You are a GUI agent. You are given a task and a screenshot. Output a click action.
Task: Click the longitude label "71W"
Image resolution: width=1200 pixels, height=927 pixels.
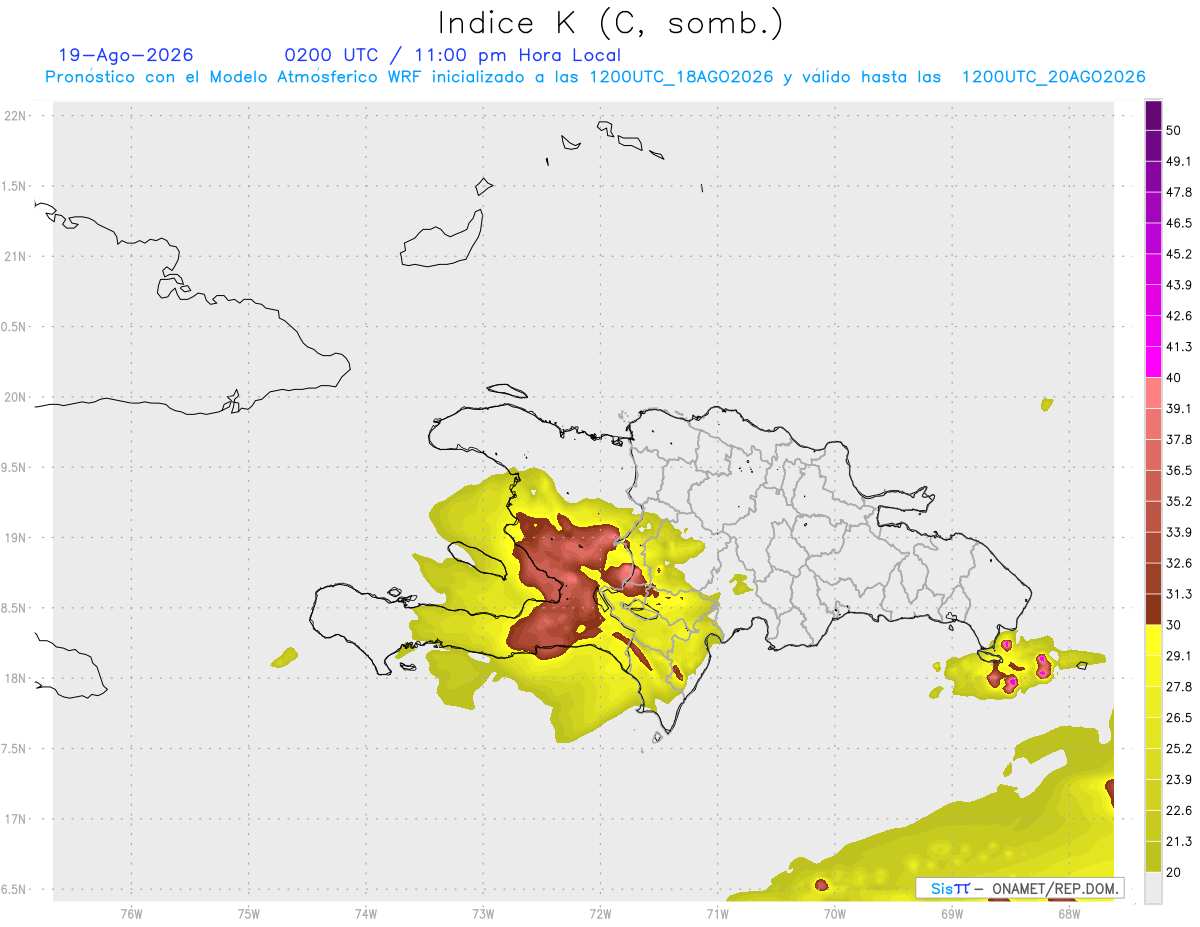[x=717, y=912]
